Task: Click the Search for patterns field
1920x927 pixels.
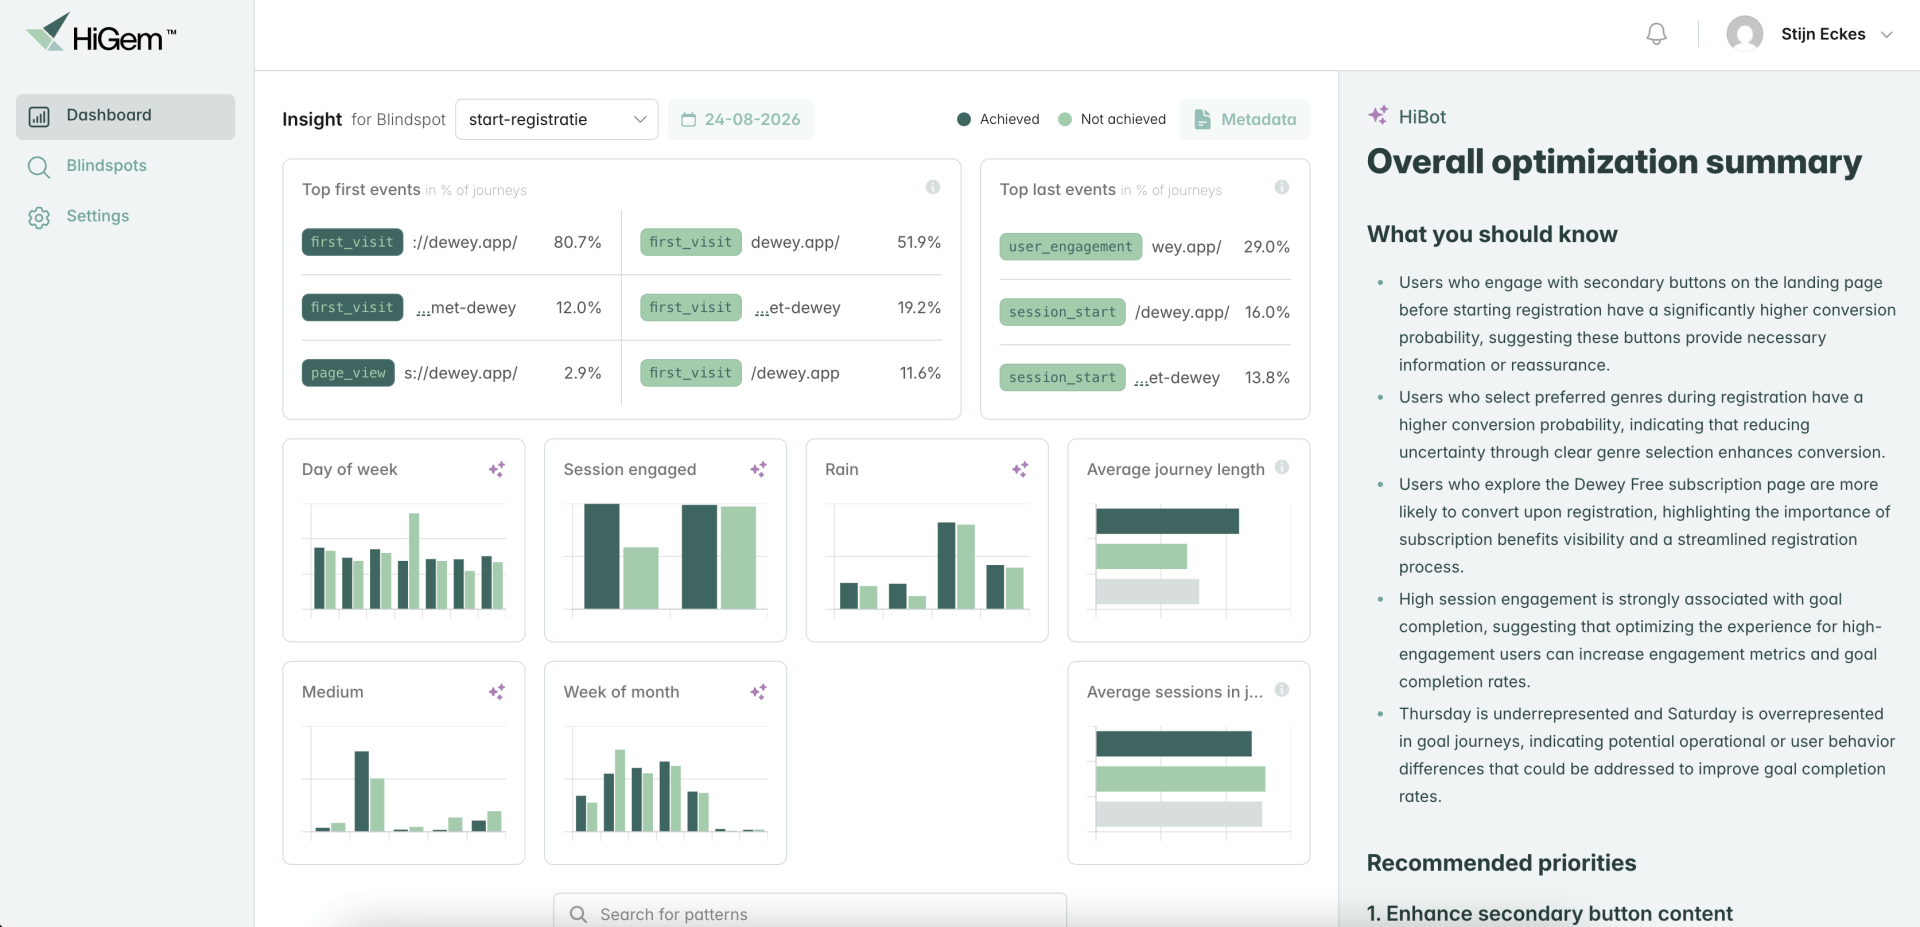Action: pyautogui.click(x=810, y=913)
